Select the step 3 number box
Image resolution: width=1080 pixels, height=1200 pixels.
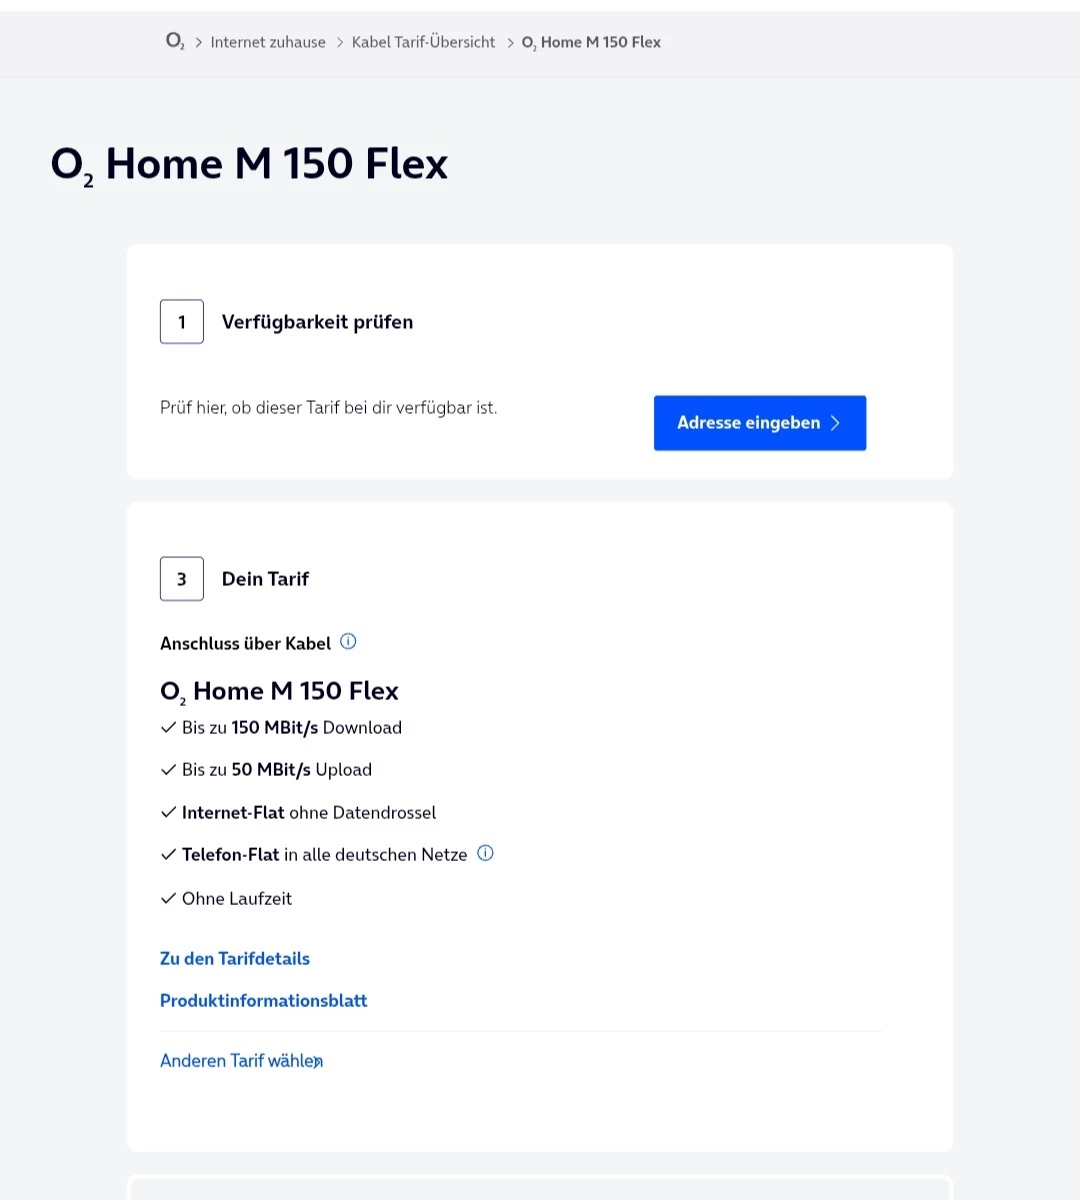coord(182,579)
